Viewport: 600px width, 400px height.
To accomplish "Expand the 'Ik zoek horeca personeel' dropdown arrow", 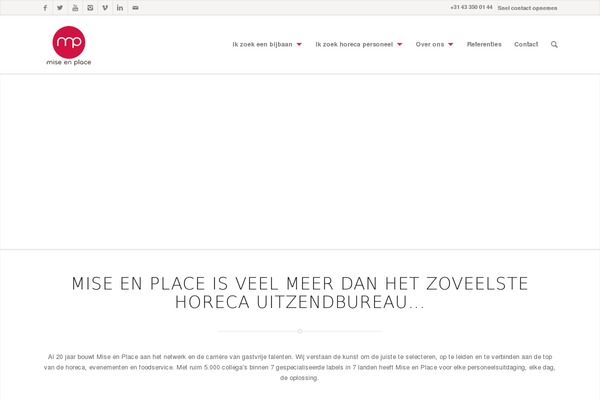I will click(400, 44).
